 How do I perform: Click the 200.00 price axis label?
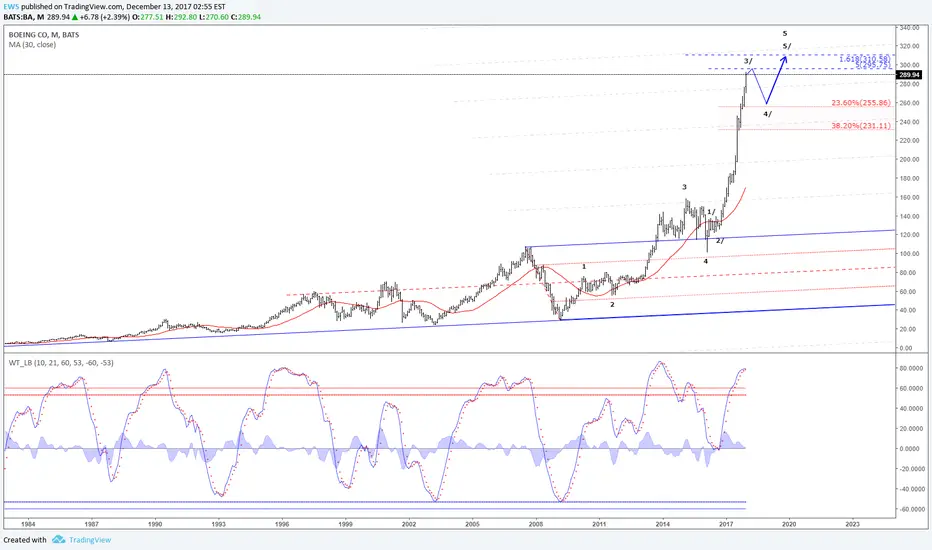tap(909, 159)
